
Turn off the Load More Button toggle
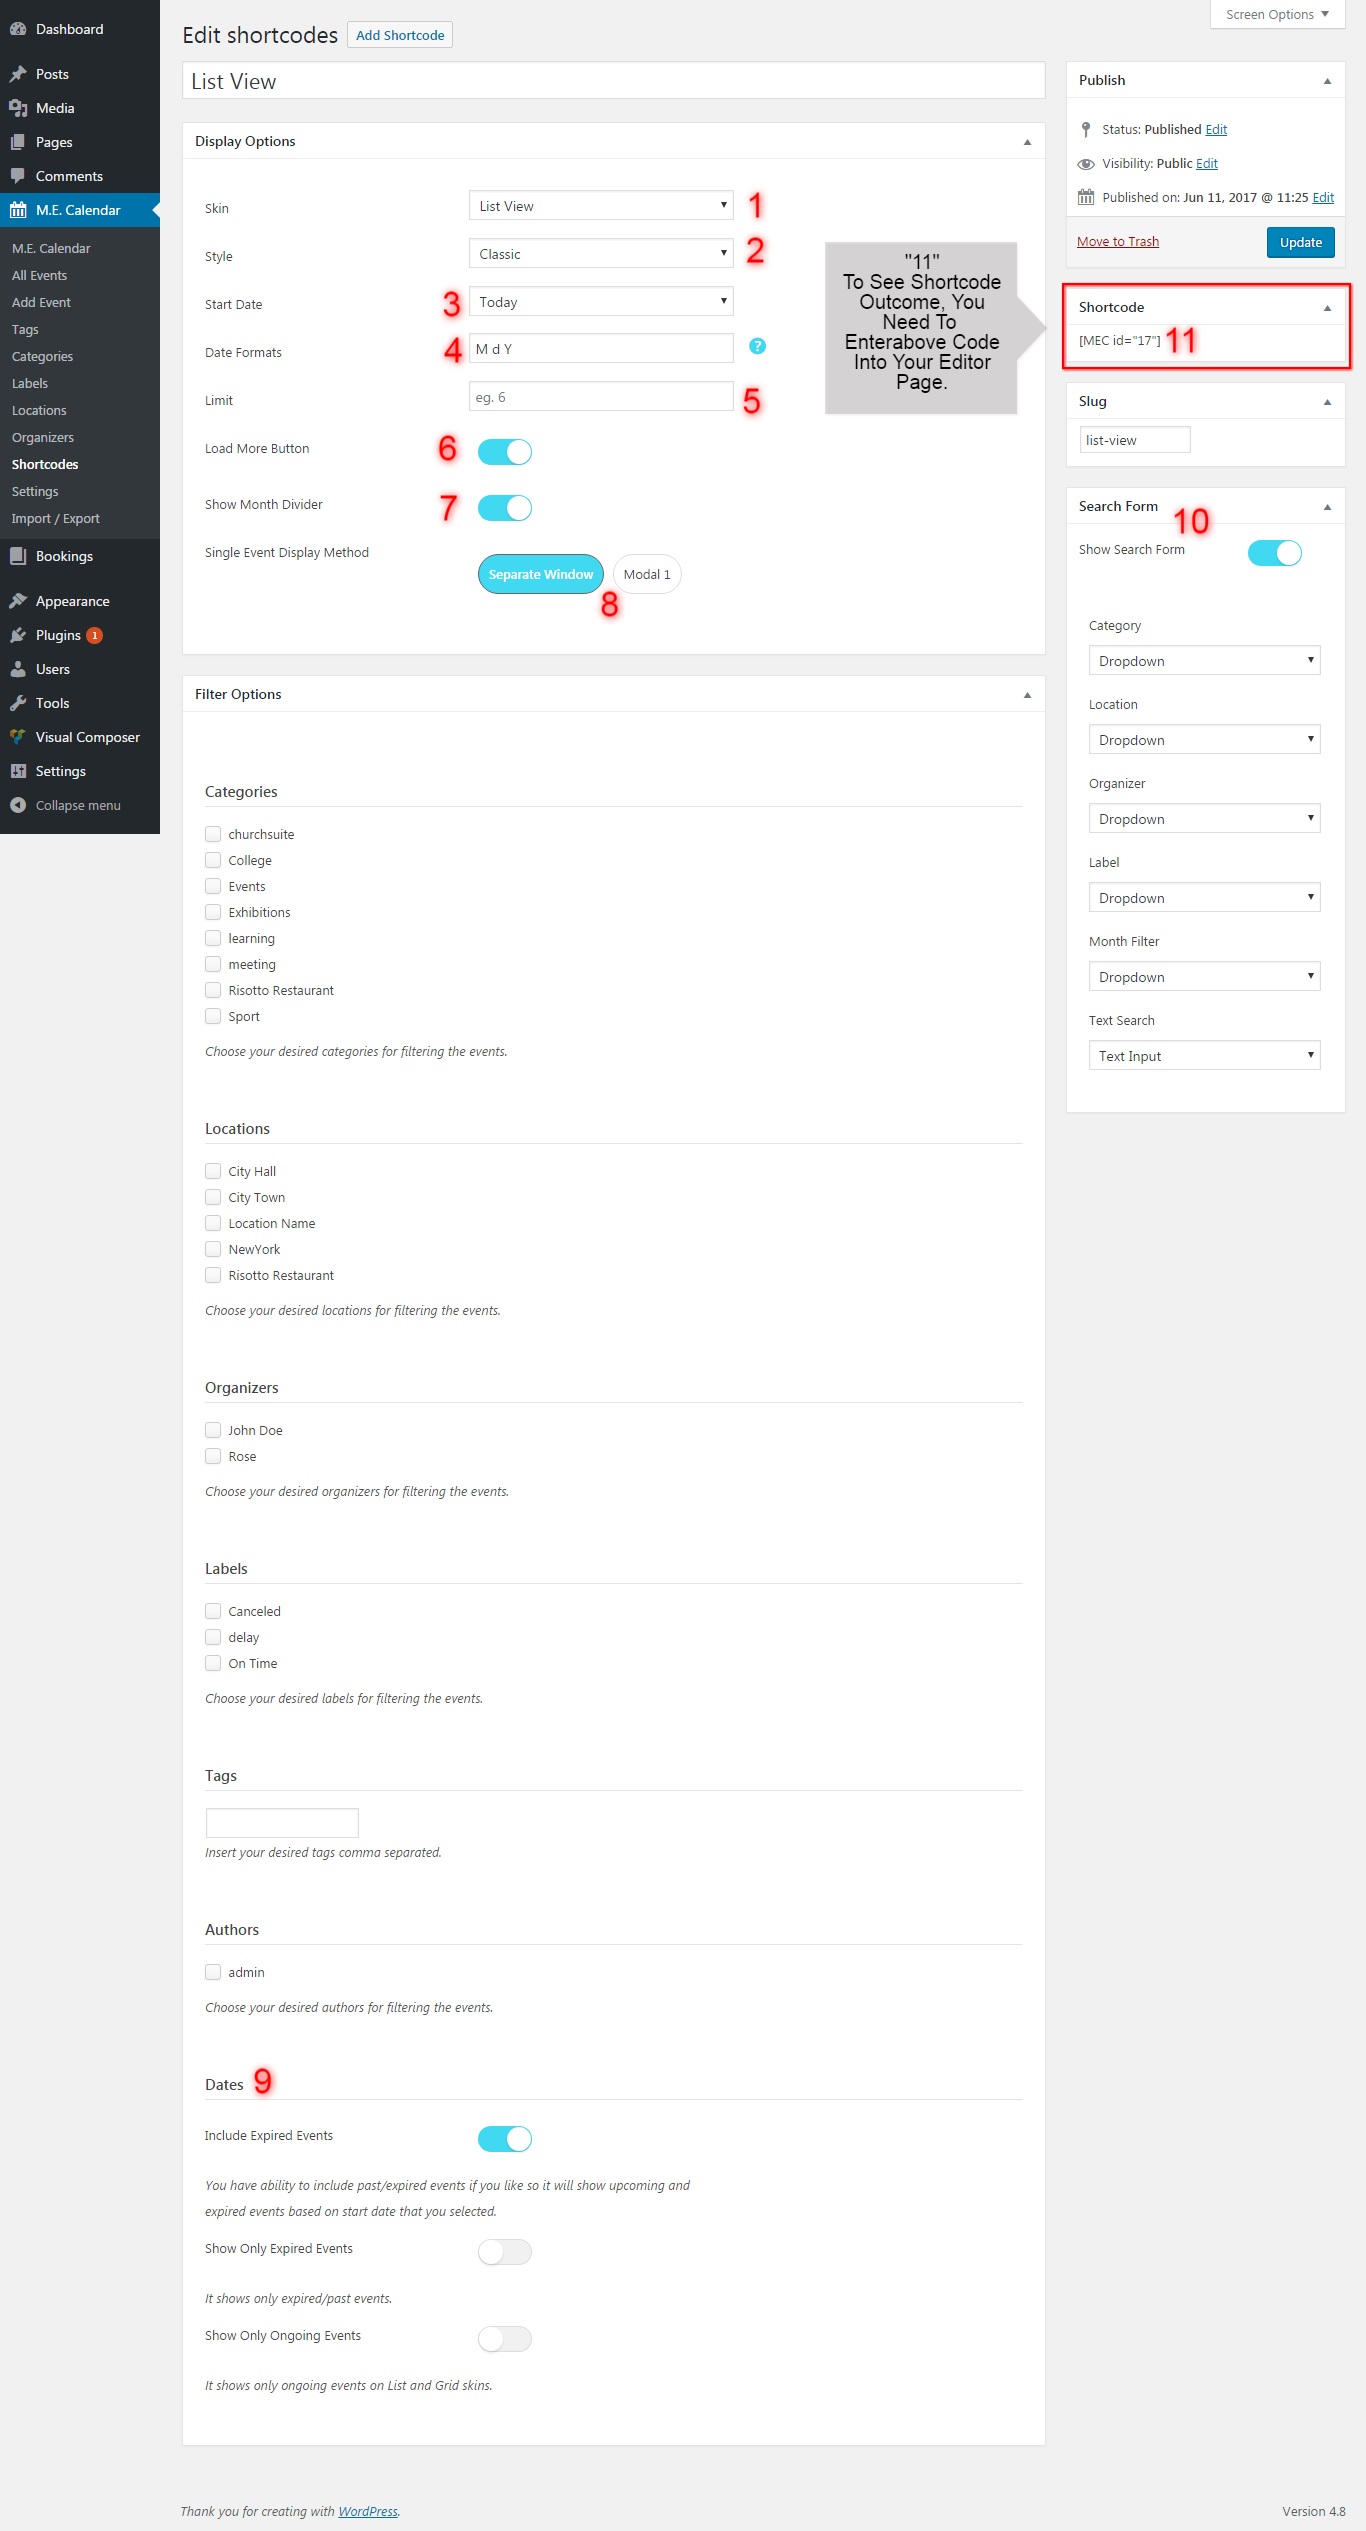click(x=505, y=452)
